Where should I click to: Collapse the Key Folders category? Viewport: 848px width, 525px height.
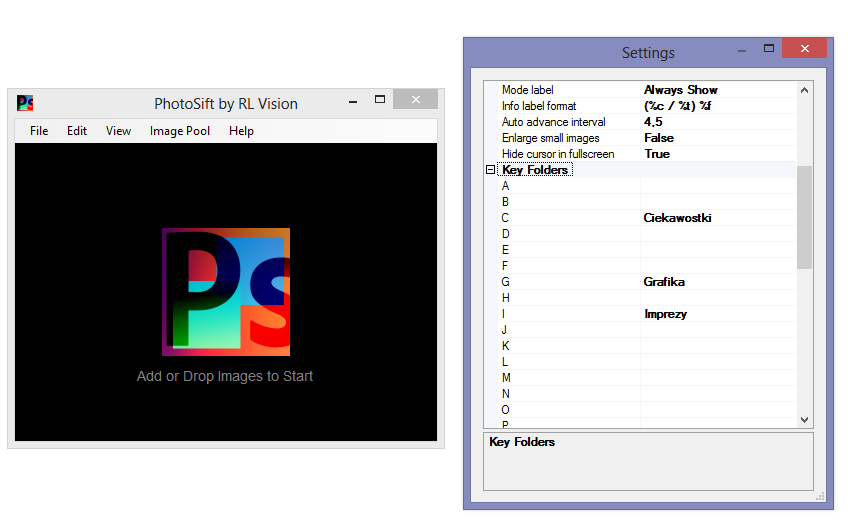[x=491, y=170]
